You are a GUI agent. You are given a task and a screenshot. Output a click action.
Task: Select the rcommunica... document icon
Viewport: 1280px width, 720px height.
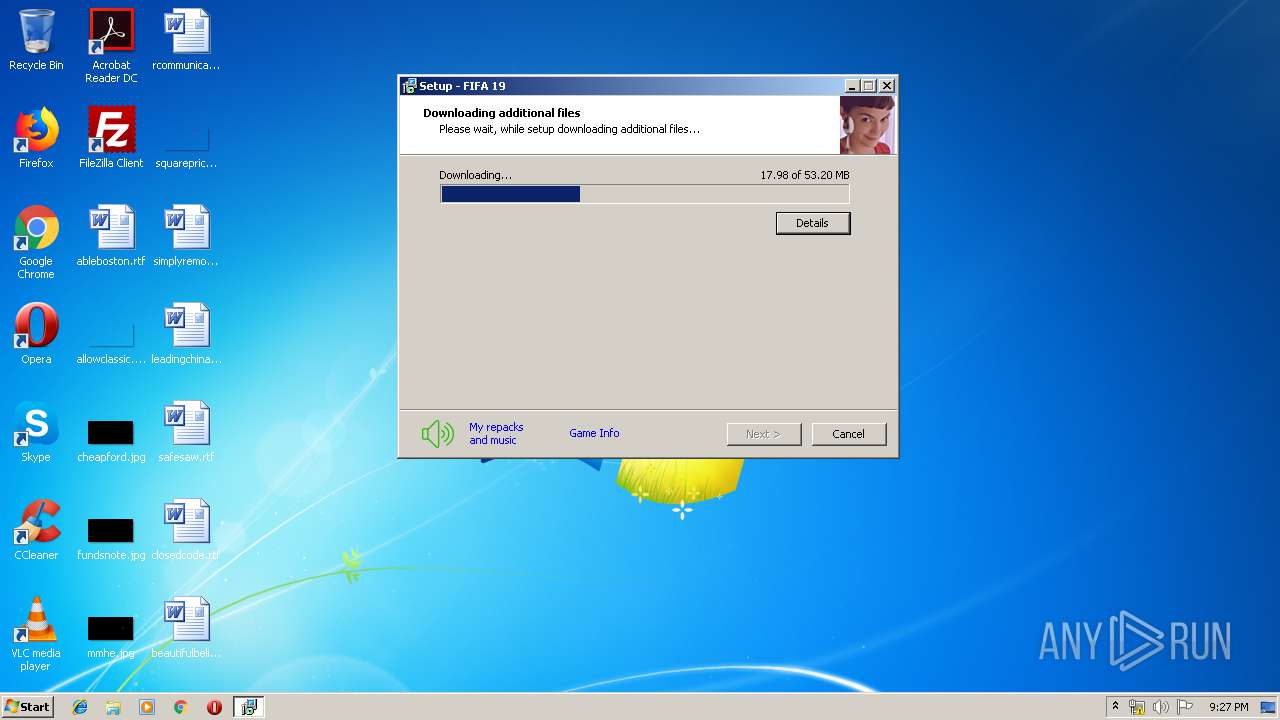click(x=186, y=40)
